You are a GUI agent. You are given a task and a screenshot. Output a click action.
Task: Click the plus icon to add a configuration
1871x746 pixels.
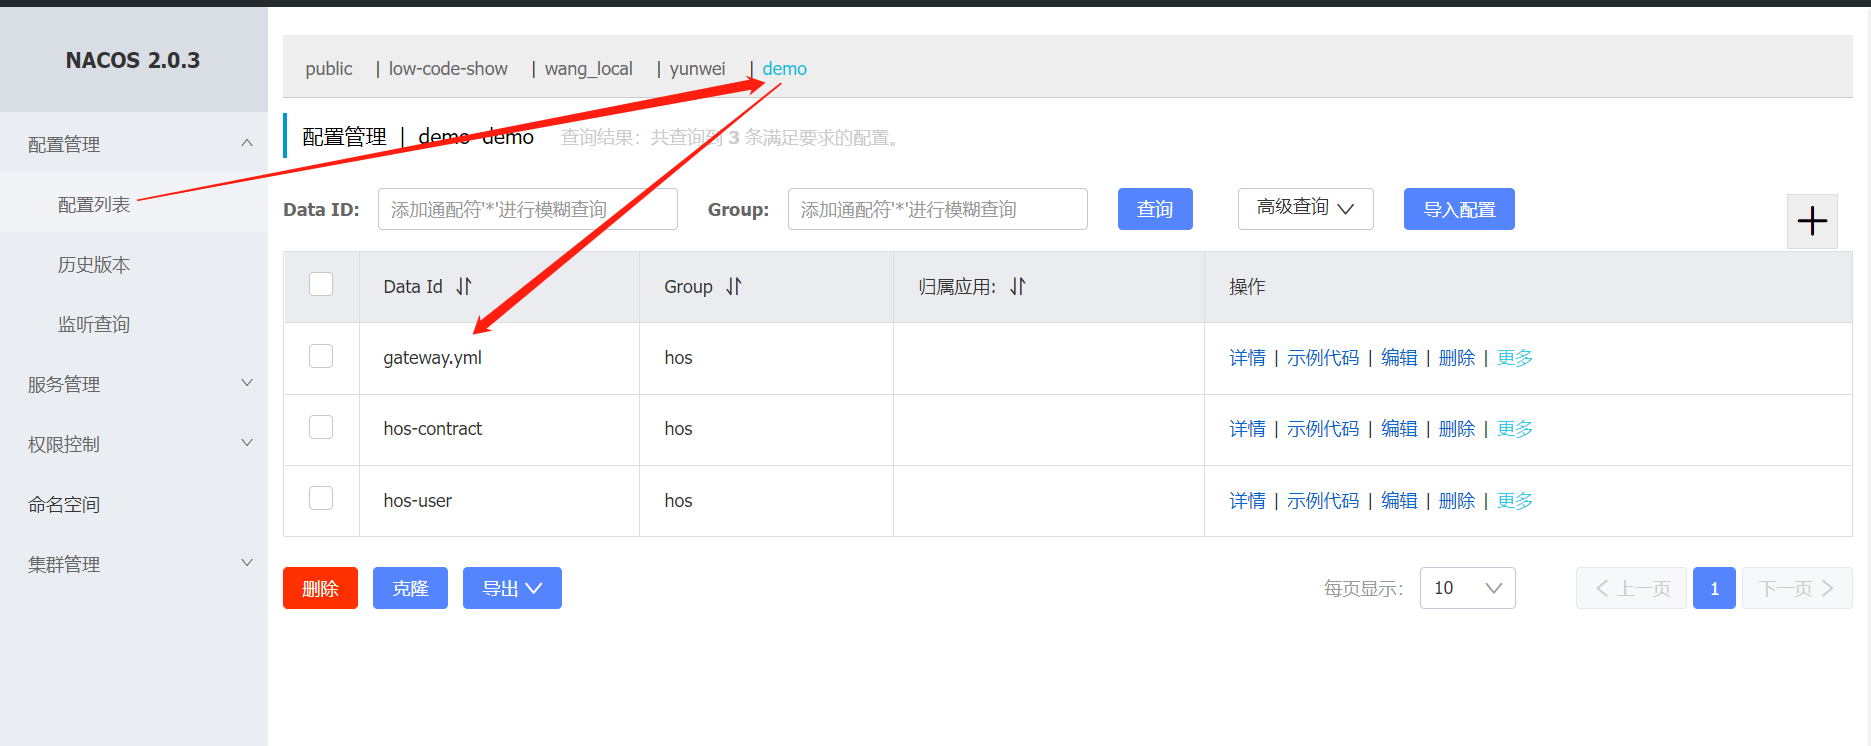tap(1812, 221)
